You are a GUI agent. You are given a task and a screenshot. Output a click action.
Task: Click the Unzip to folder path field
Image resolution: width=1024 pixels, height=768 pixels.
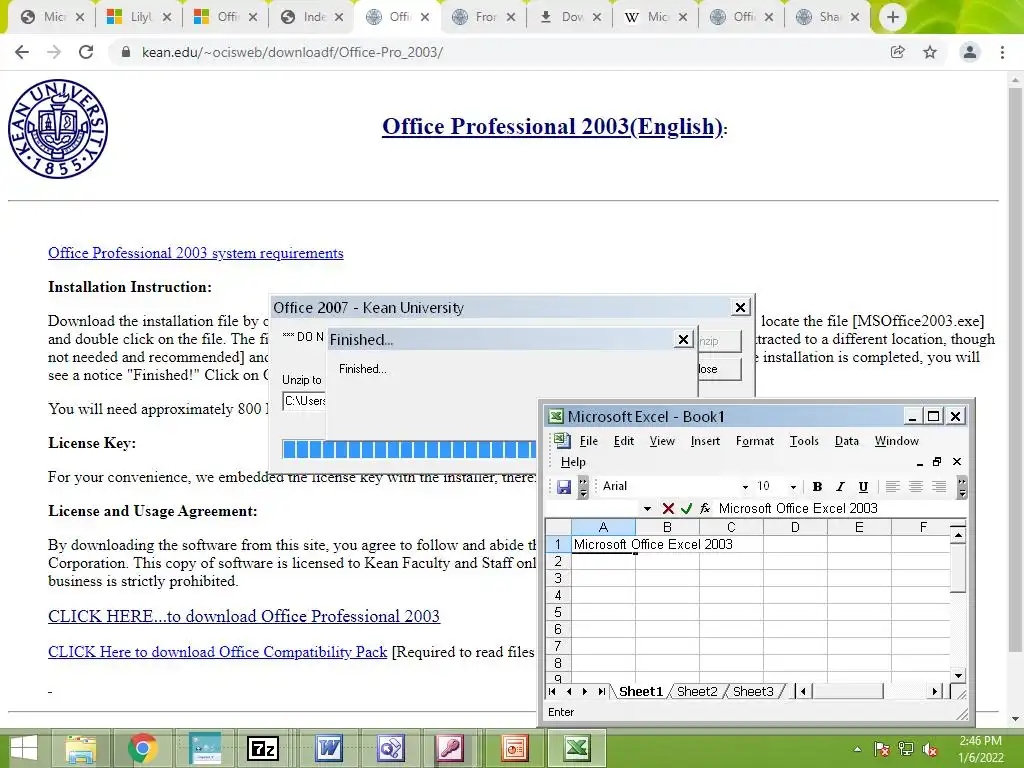pyautogui.click(x=304, y=401)
